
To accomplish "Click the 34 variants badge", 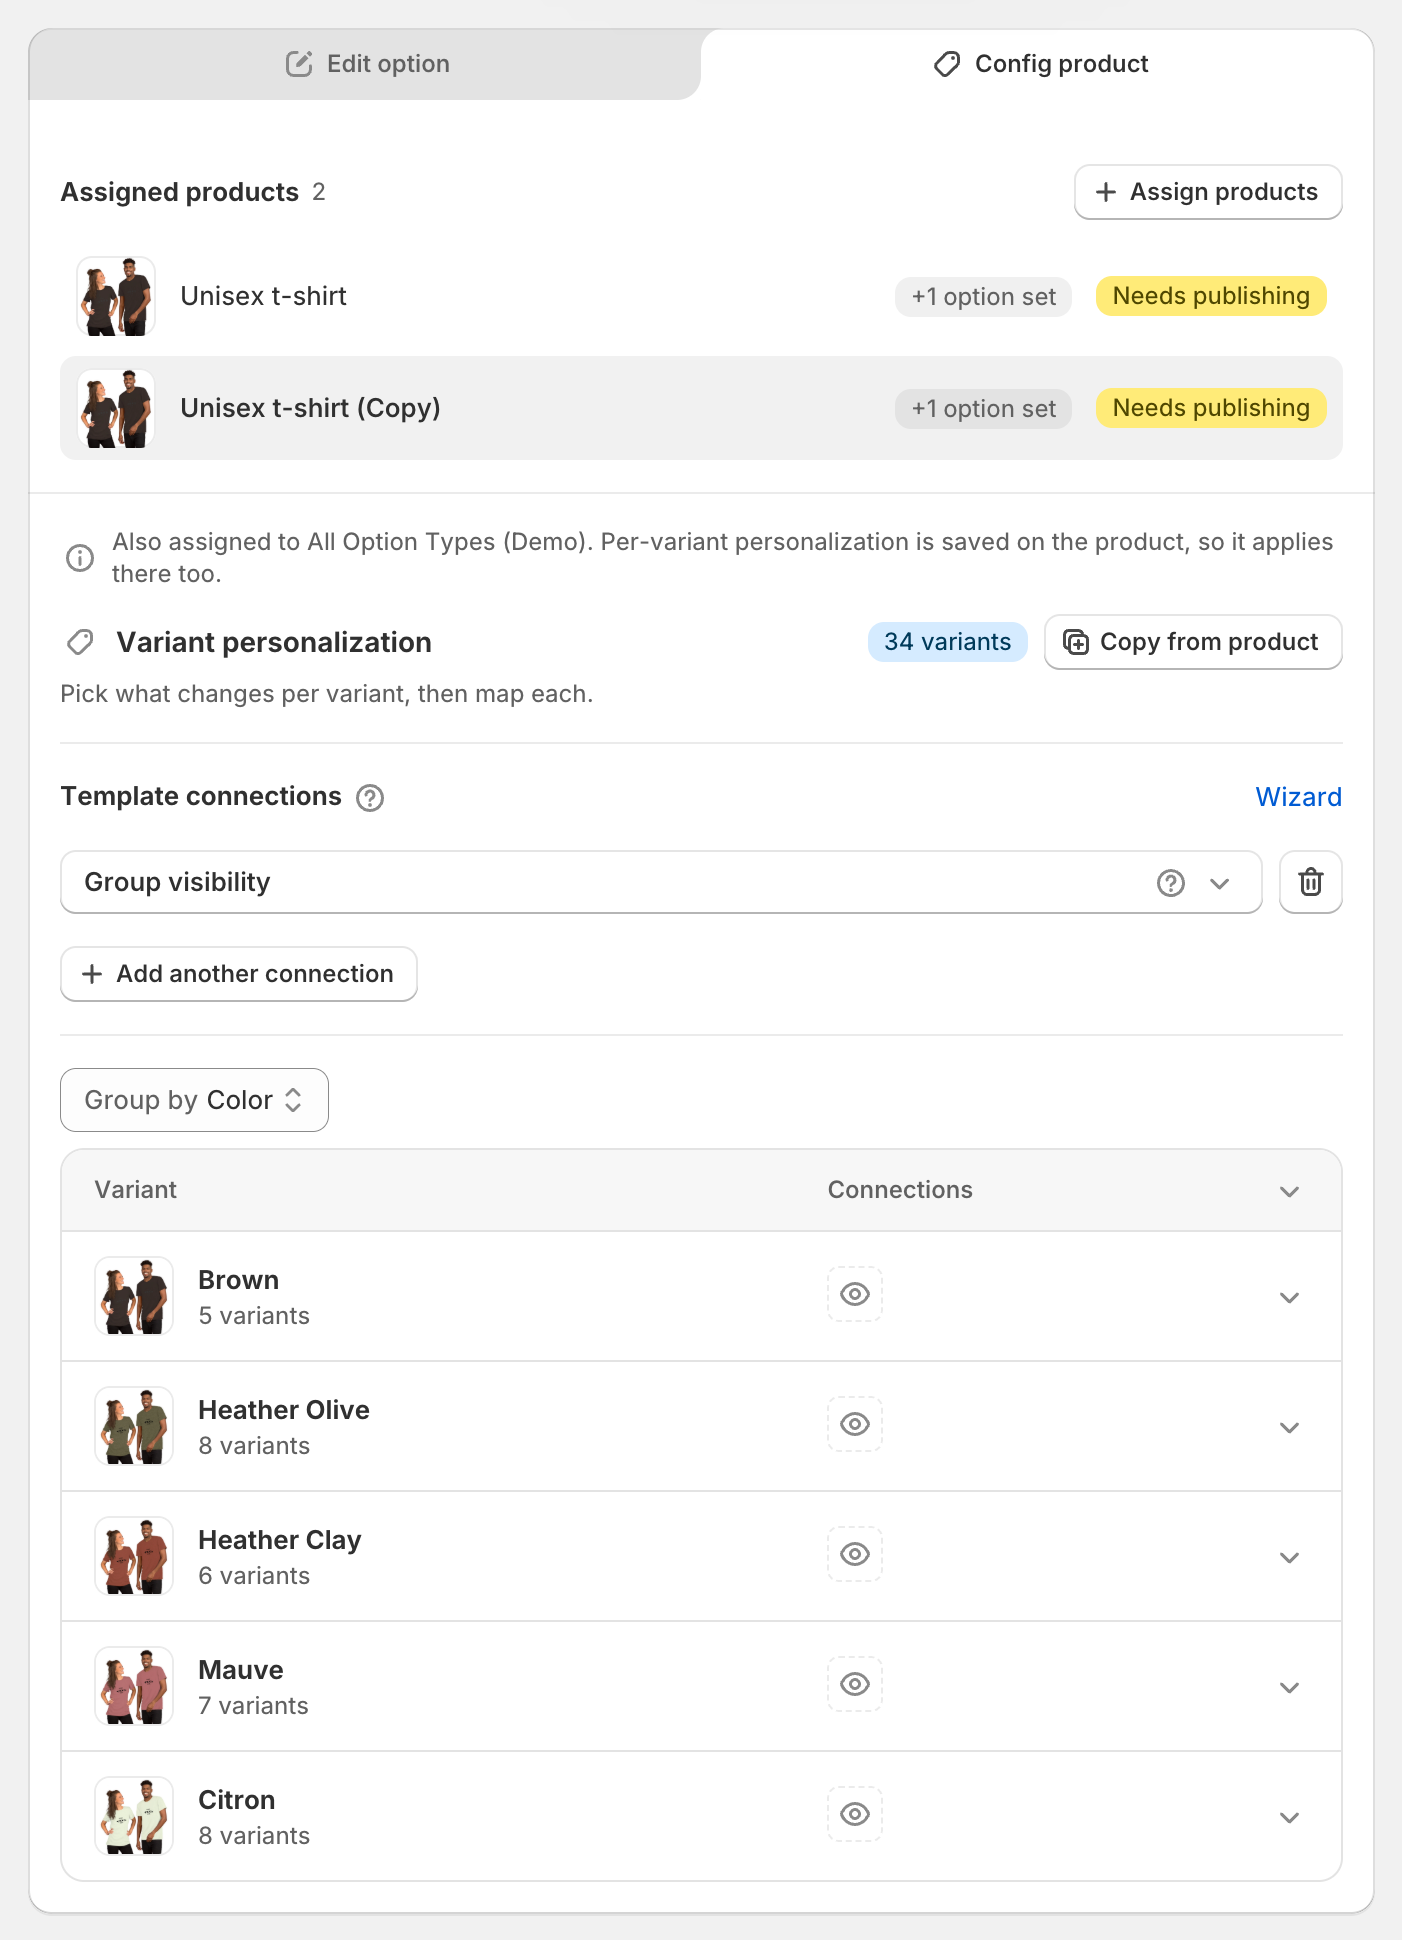I will pos(947,642).
